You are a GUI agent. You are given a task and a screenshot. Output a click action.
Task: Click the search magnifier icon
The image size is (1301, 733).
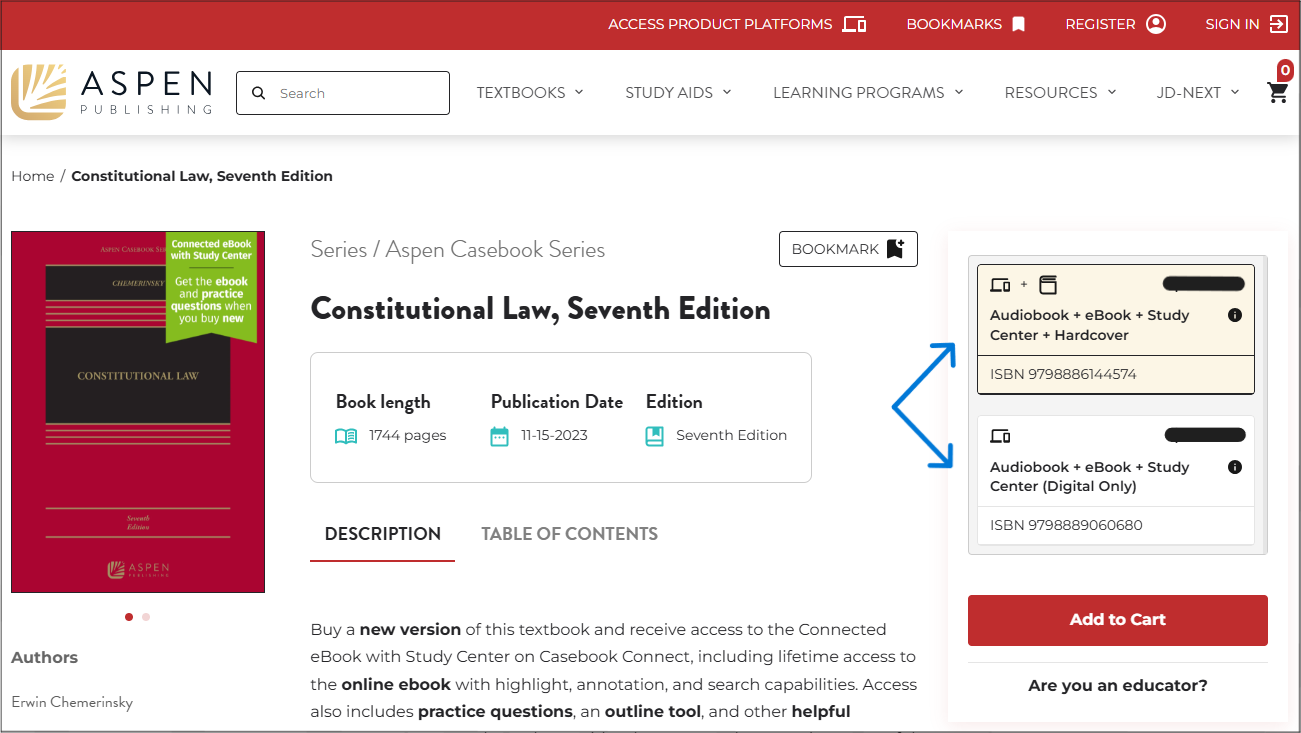tap(259, 93)
